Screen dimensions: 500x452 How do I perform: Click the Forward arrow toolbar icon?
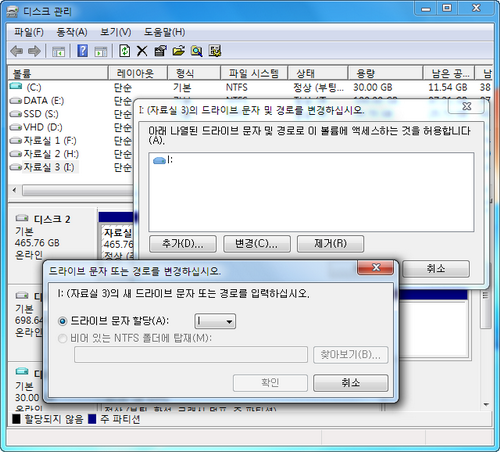pyautogui.click(x=34, y=51)
